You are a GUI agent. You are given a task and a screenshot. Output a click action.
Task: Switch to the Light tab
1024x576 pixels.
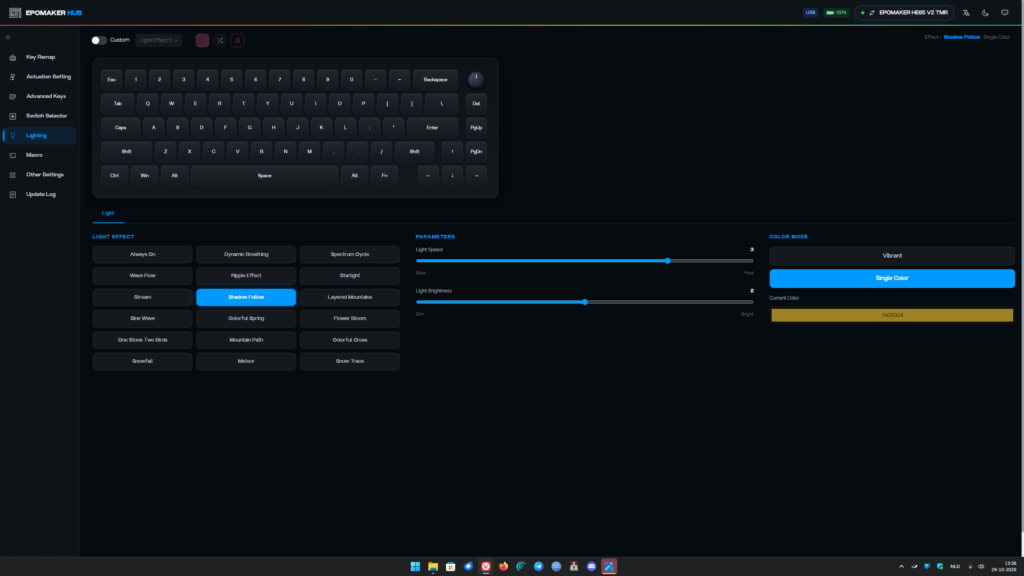(x=108, y=213)
